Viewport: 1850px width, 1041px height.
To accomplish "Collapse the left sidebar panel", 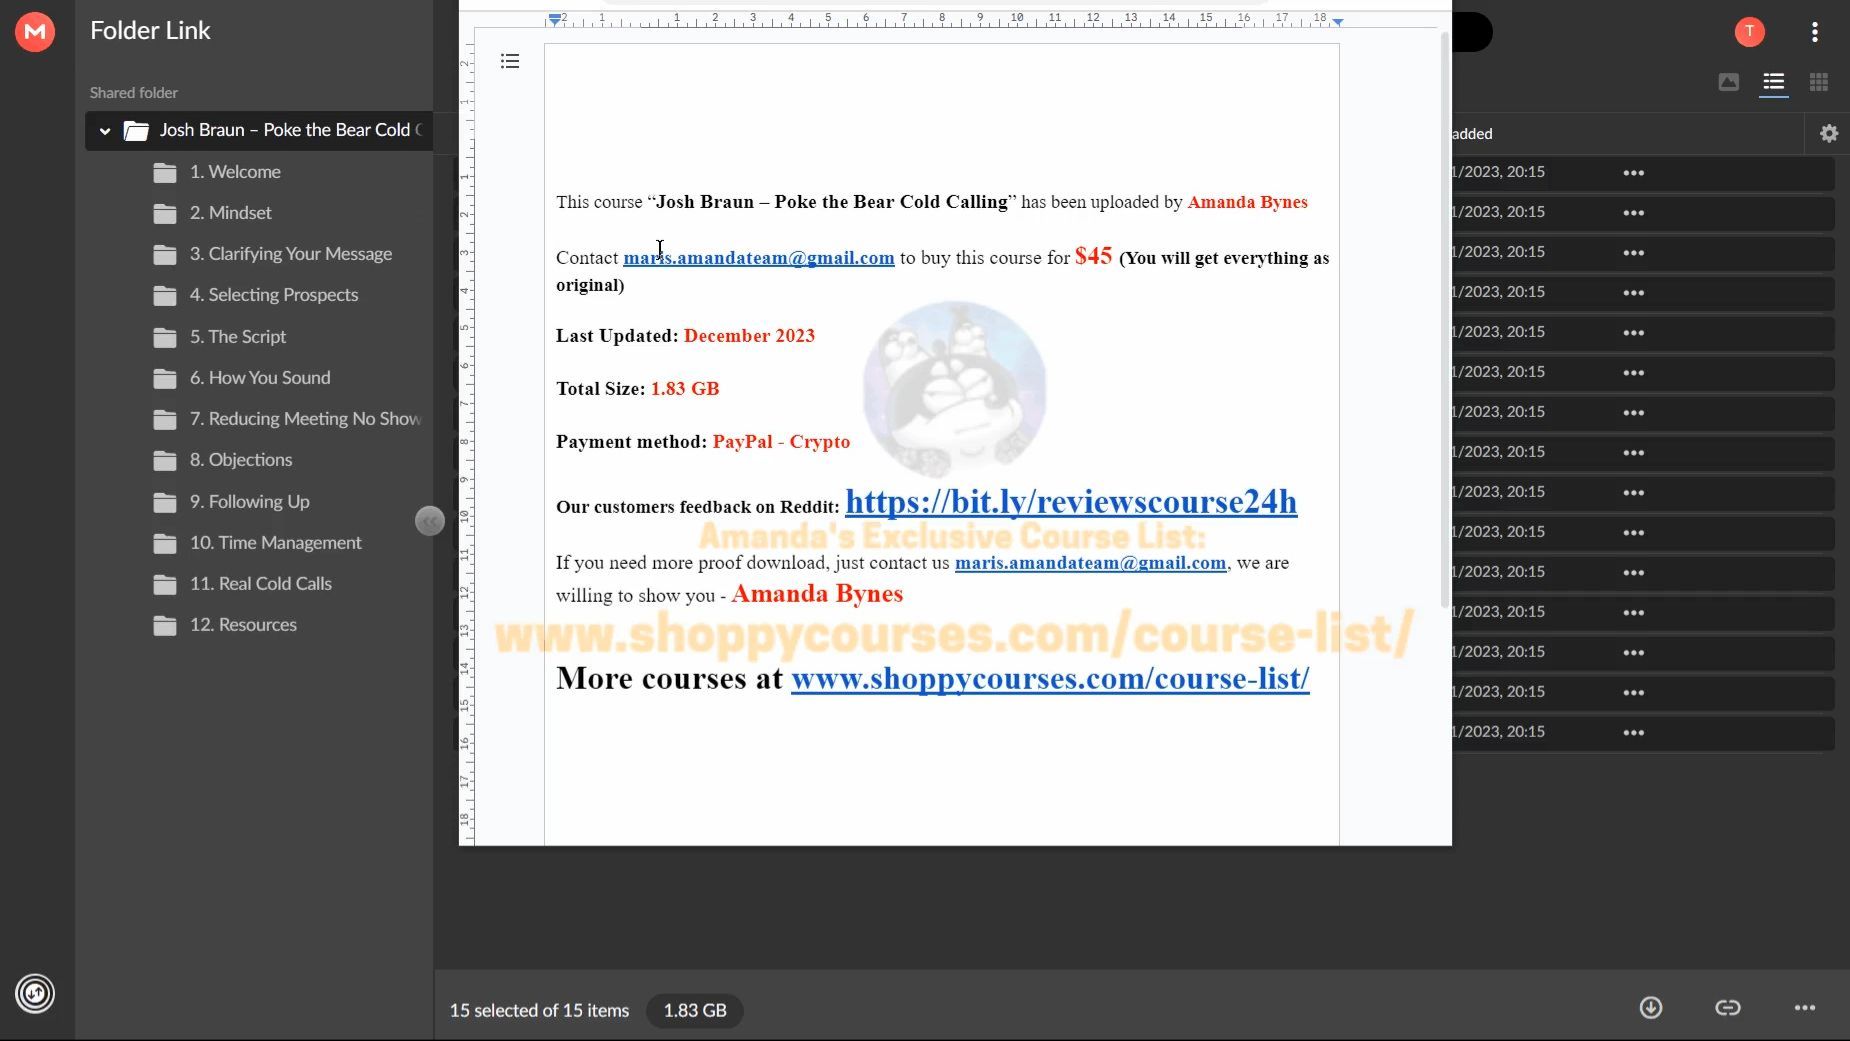I will (x=430, y=521).
